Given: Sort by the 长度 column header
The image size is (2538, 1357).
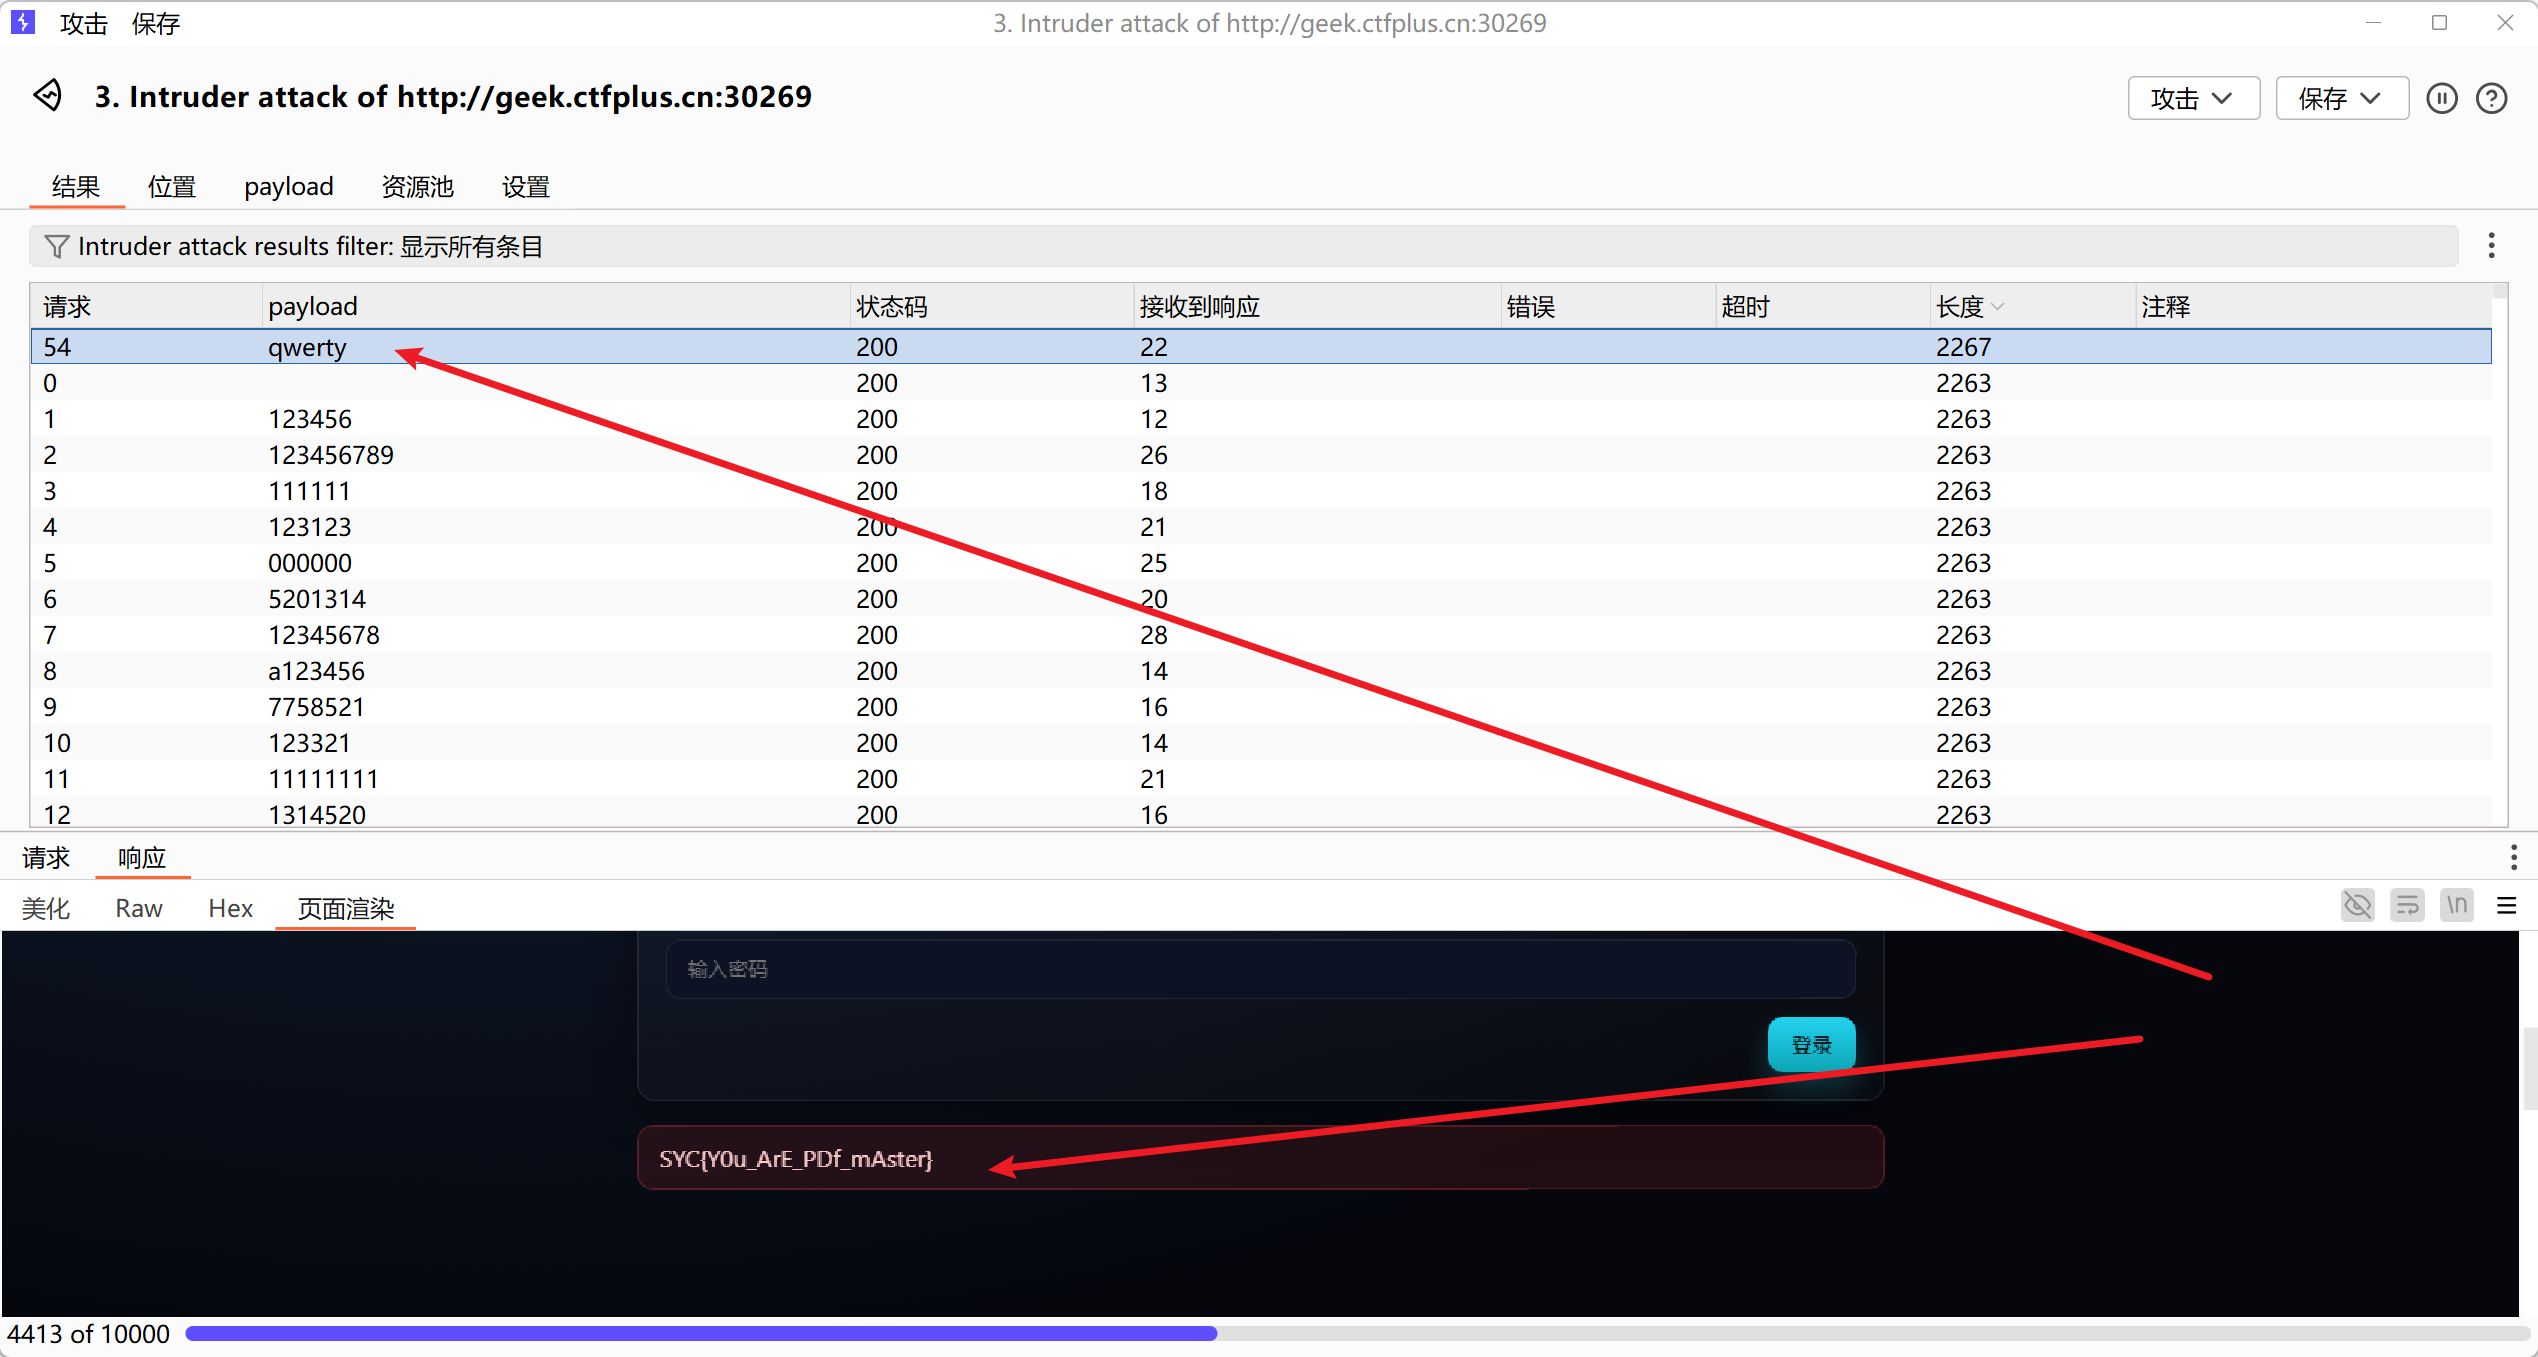Looking at the screenshot, I should pos(1960,307).
